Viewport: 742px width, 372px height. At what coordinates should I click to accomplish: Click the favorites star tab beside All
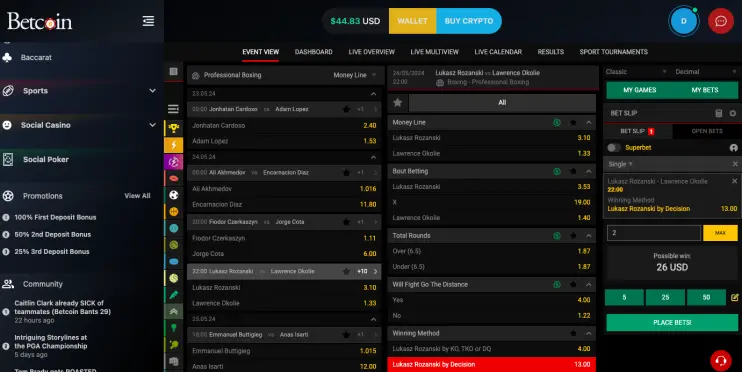tap(398, 102)
